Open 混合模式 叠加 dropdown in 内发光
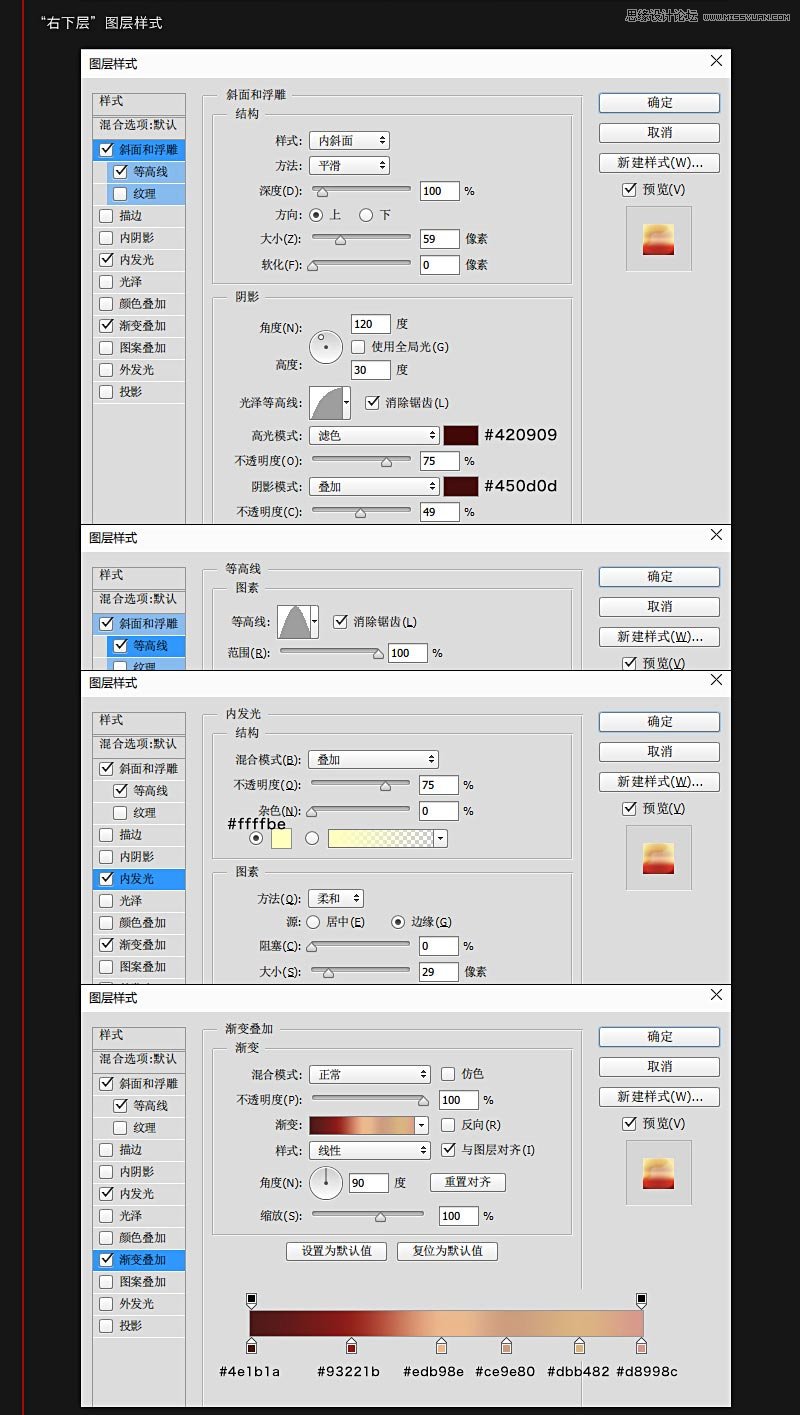Screen dimensions: 800x1415 (373, 759)
